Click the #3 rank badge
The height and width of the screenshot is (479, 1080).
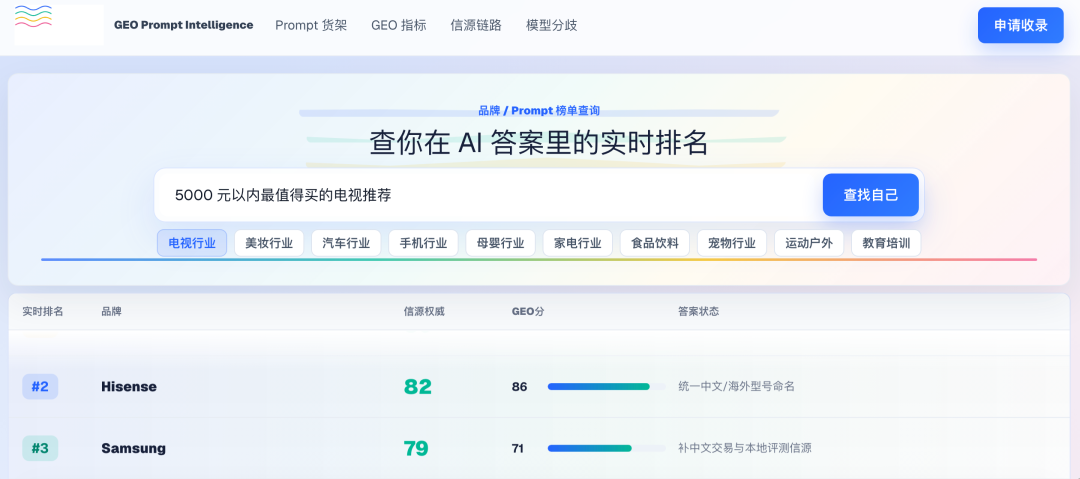40,449
